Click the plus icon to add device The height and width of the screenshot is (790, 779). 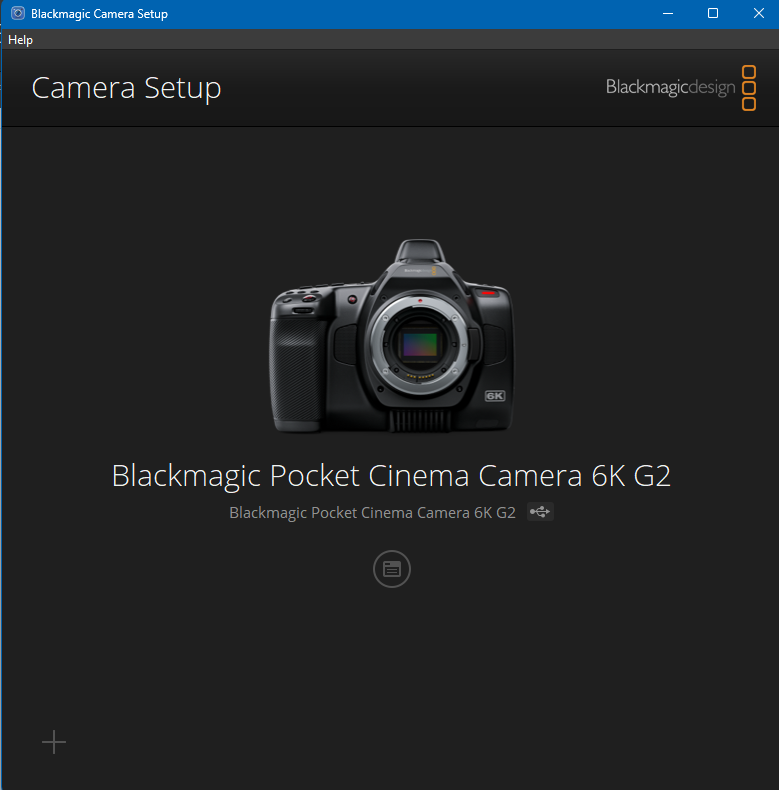coord(54,742)
